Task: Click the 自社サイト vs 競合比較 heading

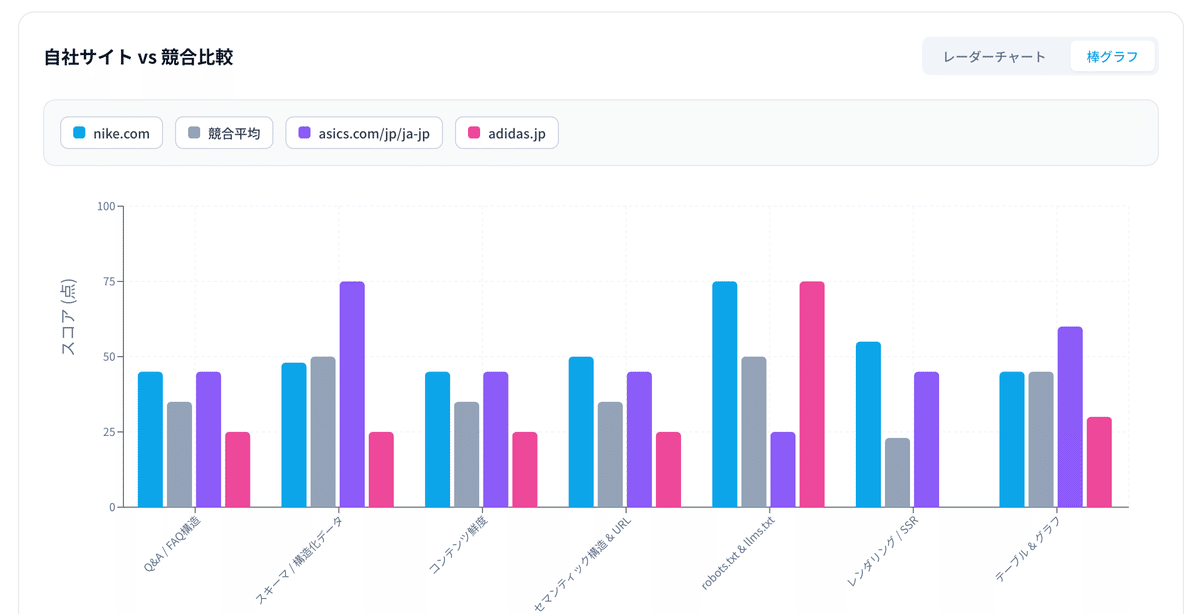Action: click(138, 57)
